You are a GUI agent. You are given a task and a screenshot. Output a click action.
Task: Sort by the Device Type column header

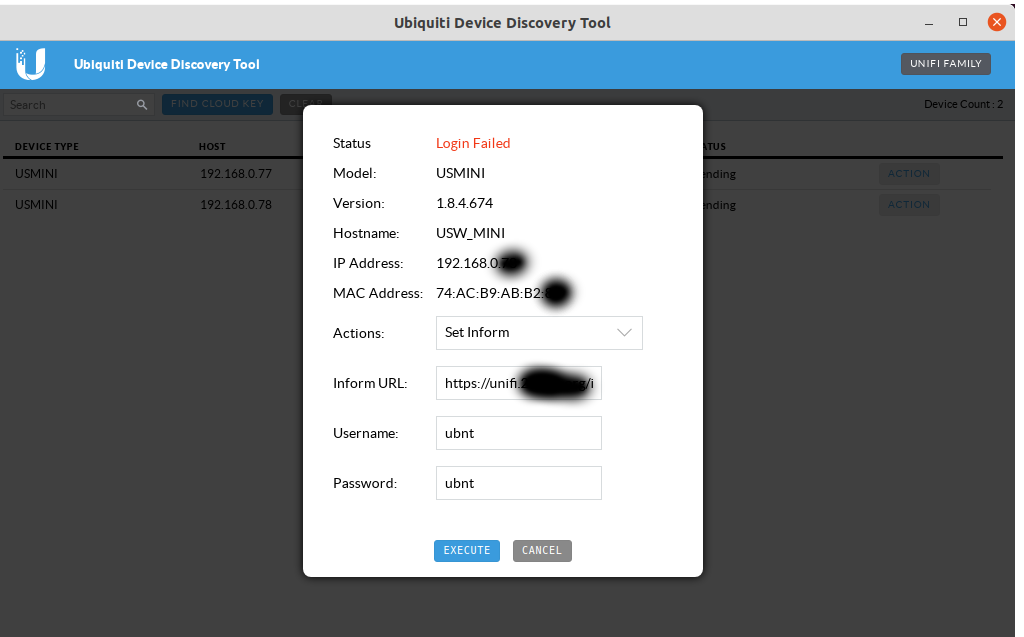pos(47,147)
